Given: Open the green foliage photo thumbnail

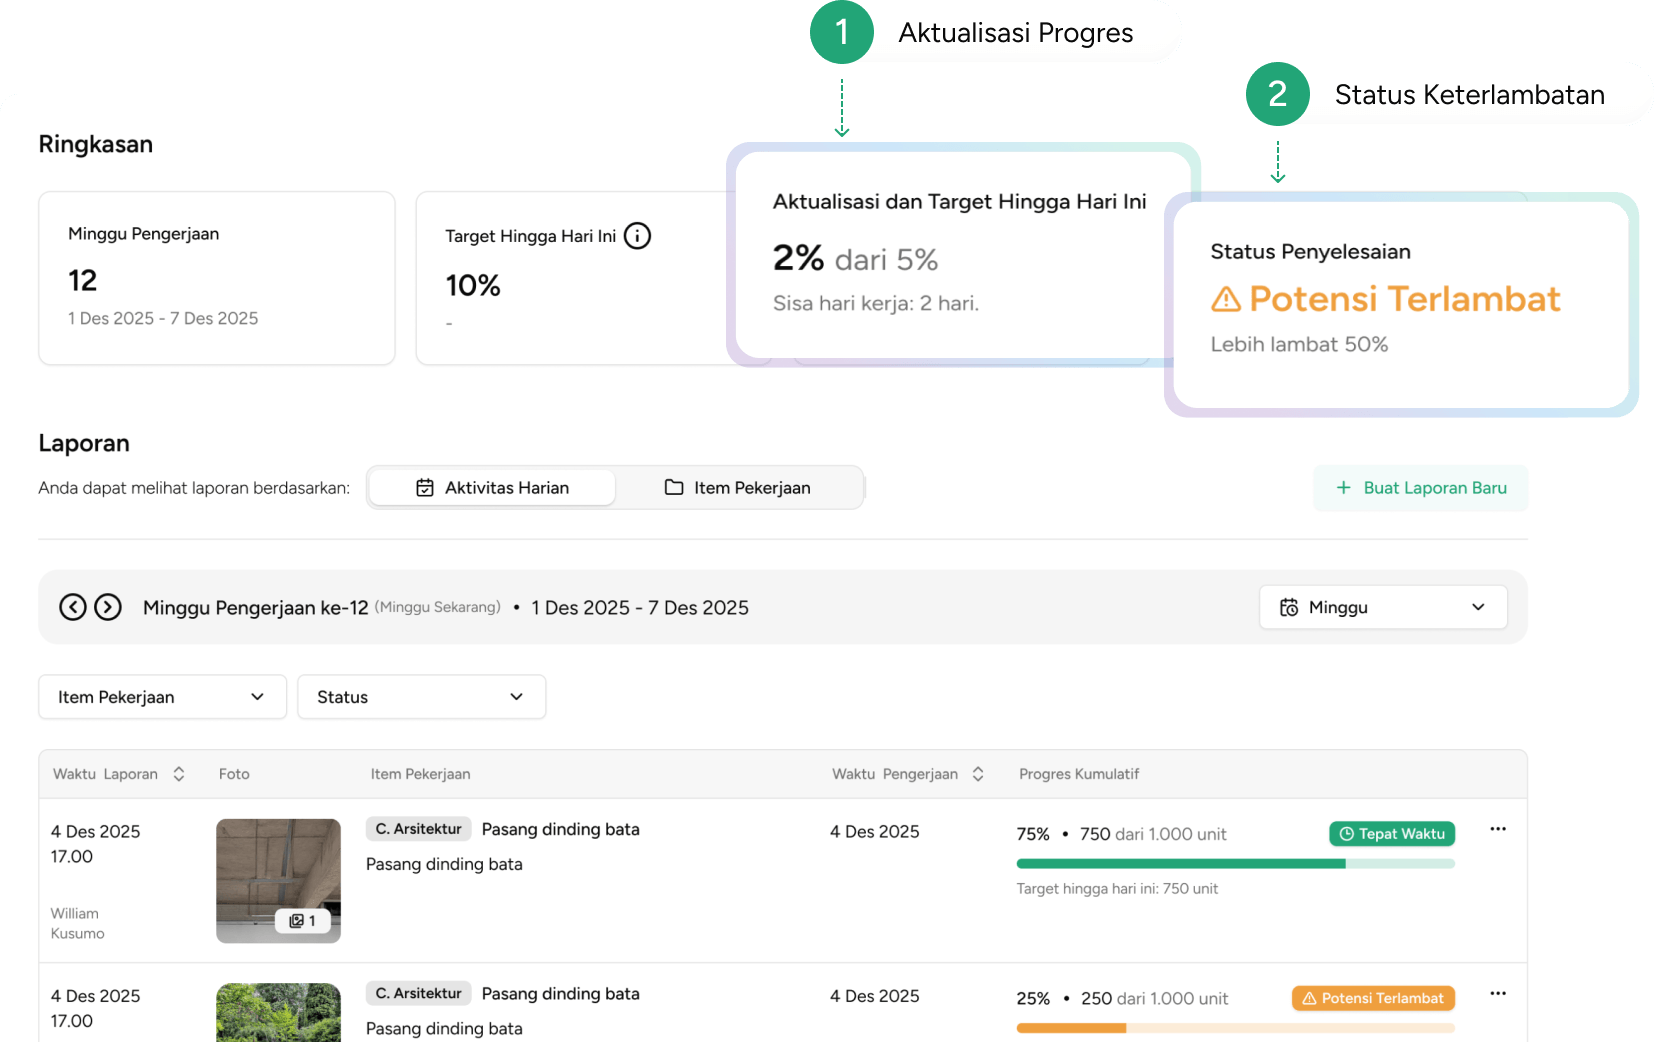Looking at the screenshot, I should 278,1012.
